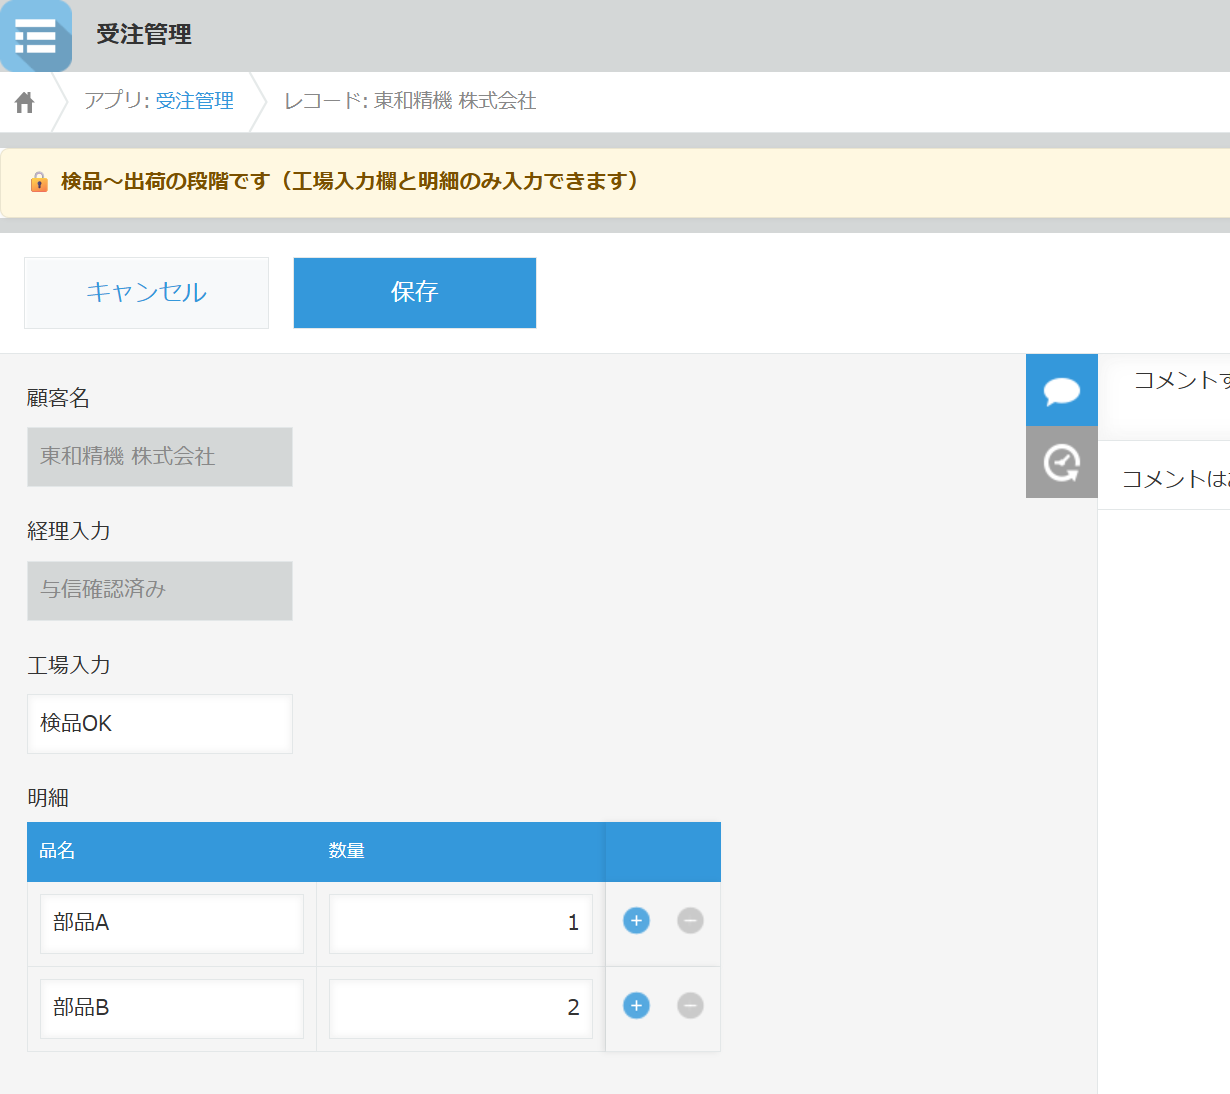Click the キャンセル button
Viewport: 1230px width, 1094px height.
(x=146, y=293)
